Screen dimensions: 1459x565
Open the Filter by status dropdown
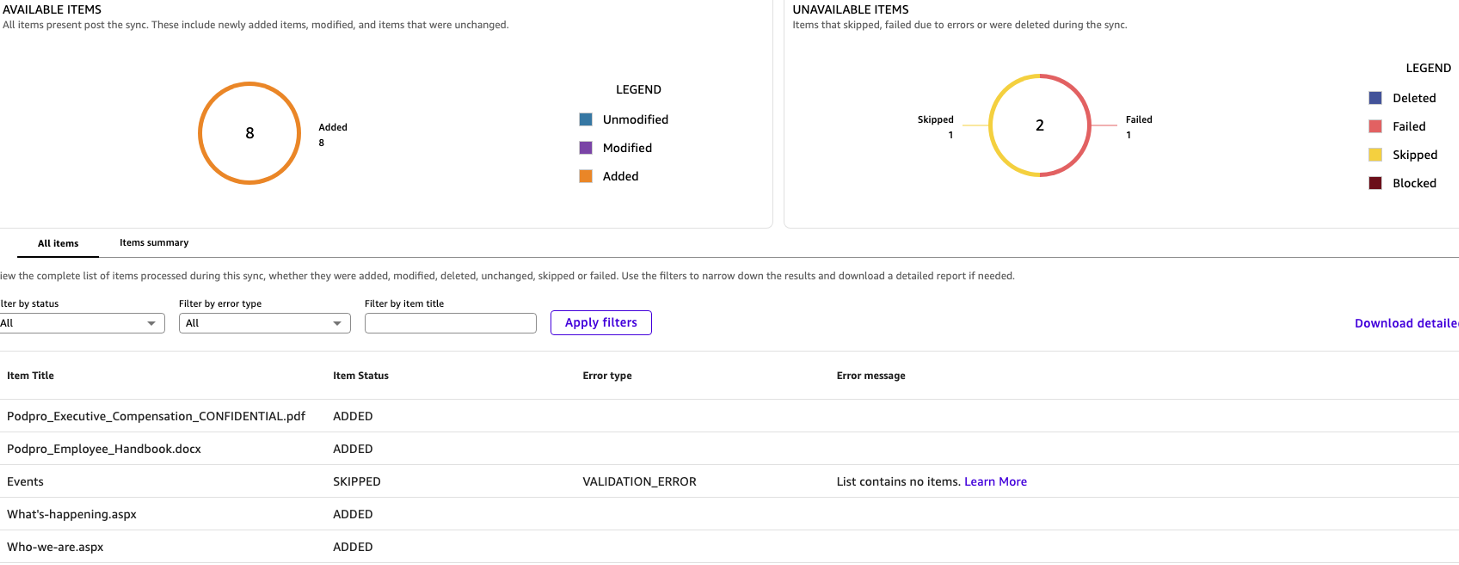pyautogui.click(x=80, y=323)
